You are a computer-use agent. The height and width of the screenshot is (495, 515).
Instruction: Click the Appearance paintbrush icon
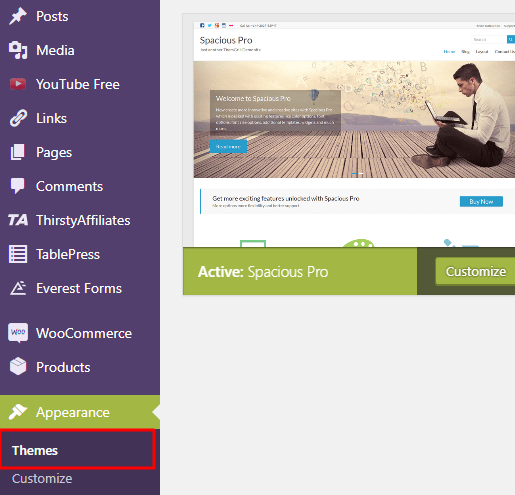[18, 412]
